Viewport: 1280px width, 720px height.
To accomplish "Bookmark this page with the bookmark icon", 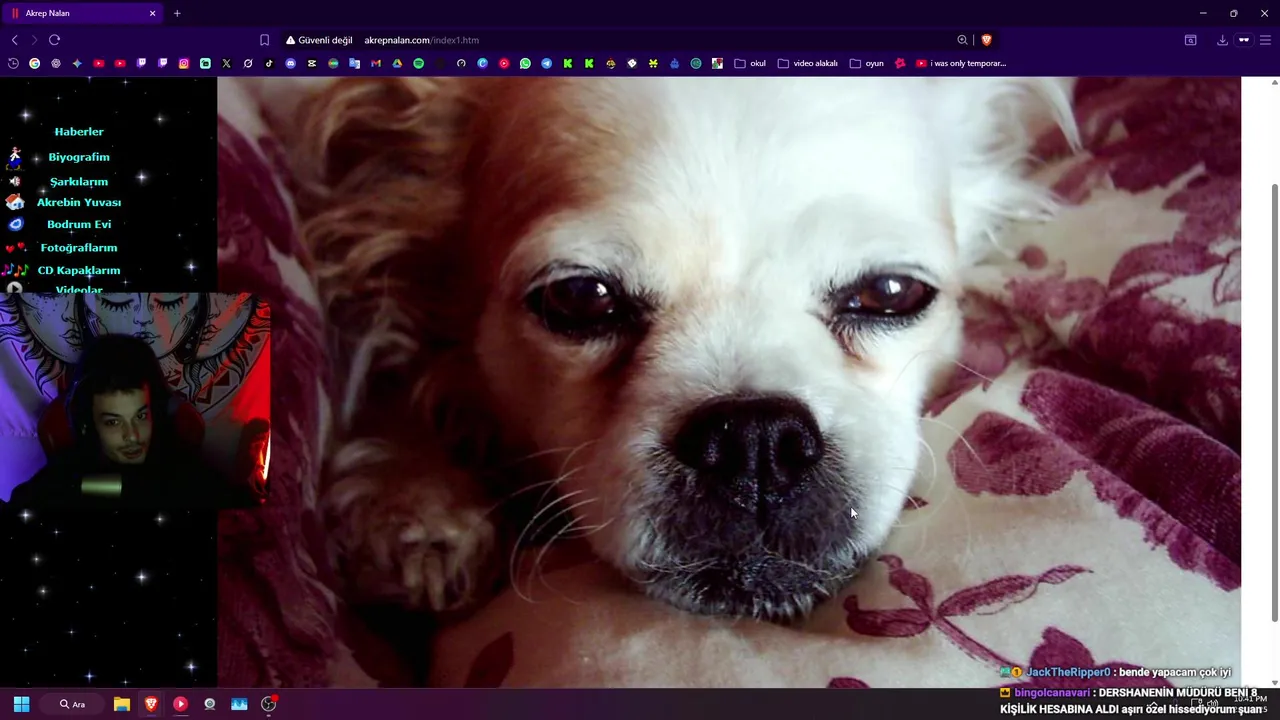I will 264,40.
